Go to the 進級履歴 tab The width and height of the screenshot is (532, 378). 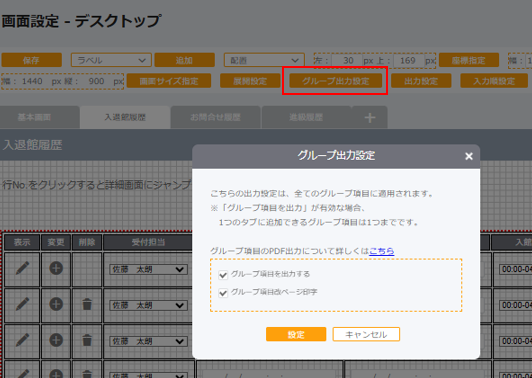point(306,117)
